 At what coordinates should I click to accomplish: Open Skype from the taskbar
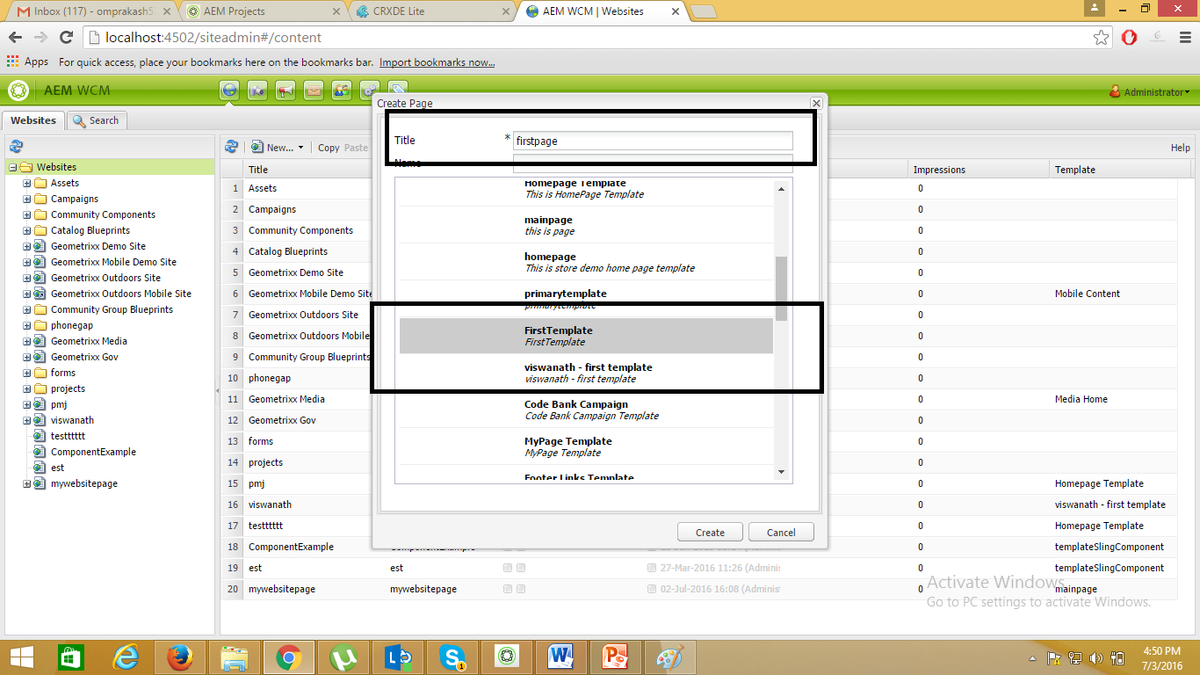tap(451, 657)
